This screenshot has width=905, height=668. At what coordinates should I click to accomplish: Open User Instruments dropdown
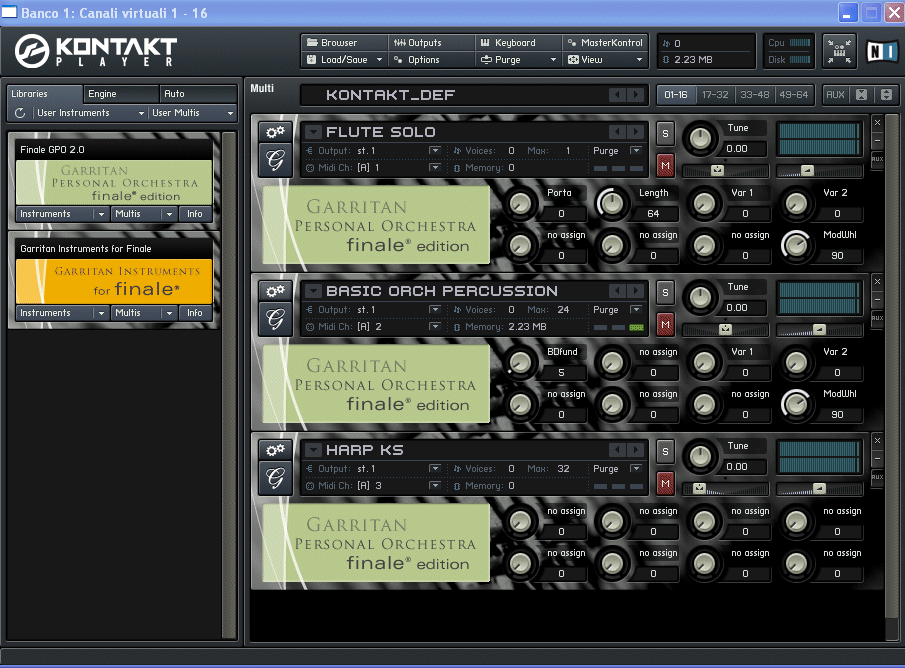(90, 113)
